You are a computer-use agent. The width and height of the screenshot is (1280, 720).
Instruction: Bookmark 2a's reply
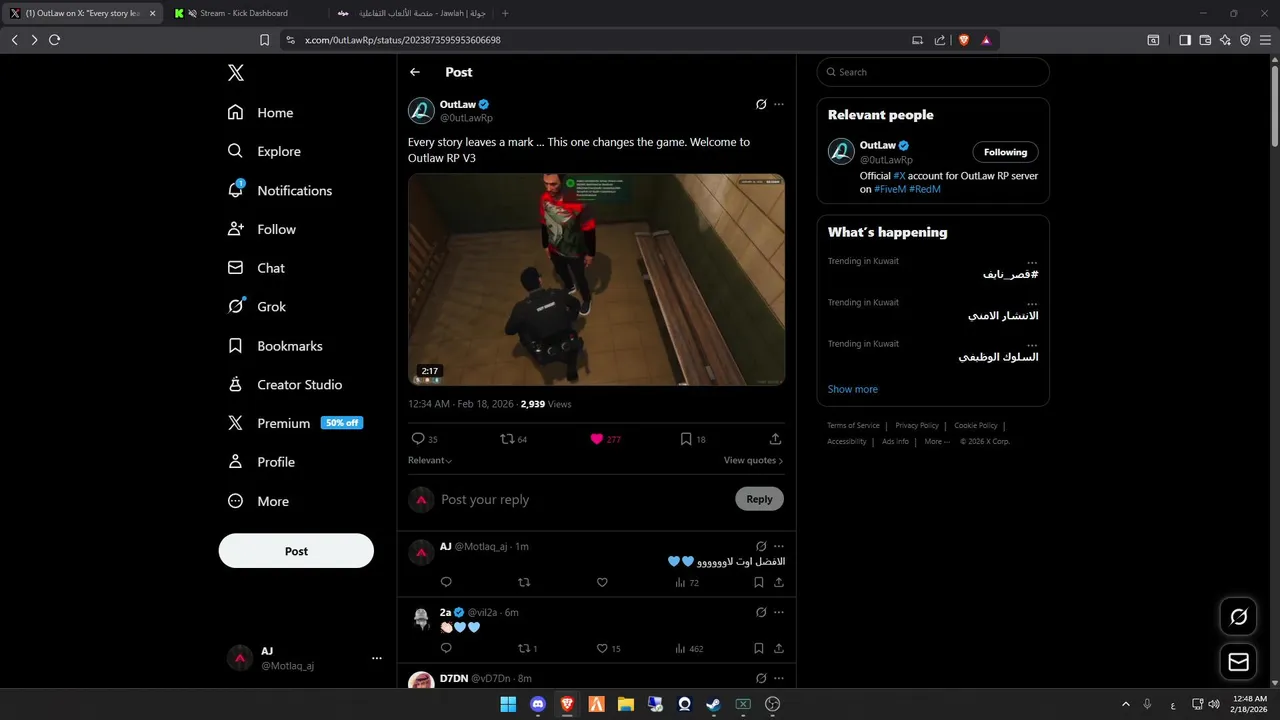click(x=759, y=649)
